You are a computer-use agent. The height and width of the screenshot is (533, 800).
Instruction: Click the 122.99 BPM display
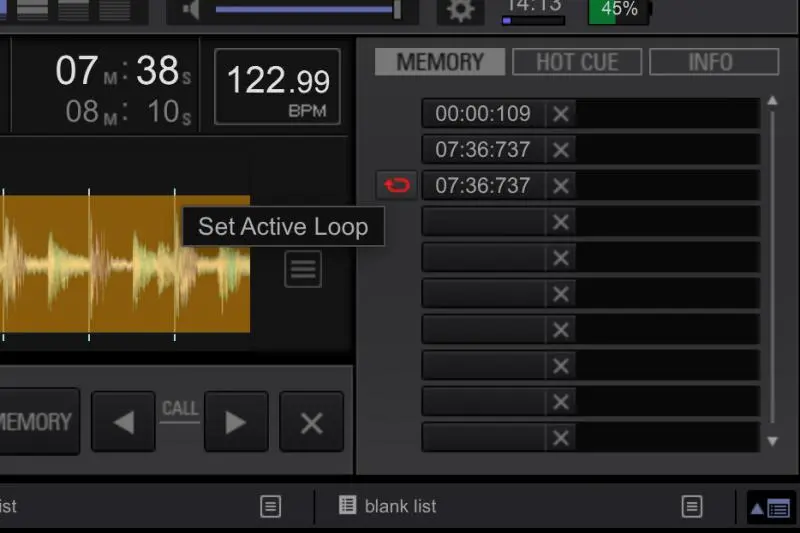click(x=277, y=87)
